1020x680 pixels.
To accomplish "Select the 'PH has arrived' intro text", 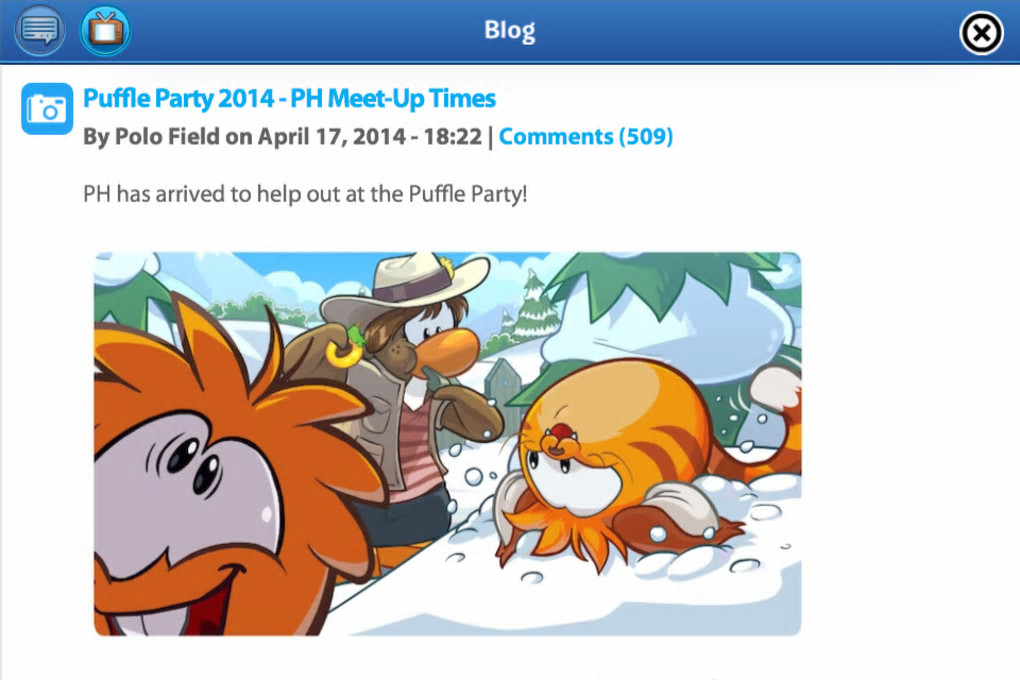I will click(x=305, y=194).
